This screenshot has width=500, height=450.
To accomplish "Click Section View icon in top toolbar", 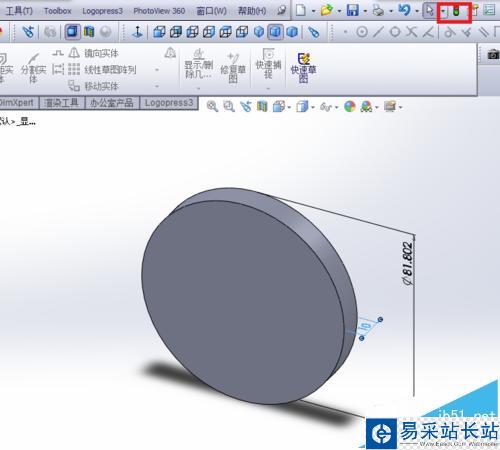I will [89, 32].
